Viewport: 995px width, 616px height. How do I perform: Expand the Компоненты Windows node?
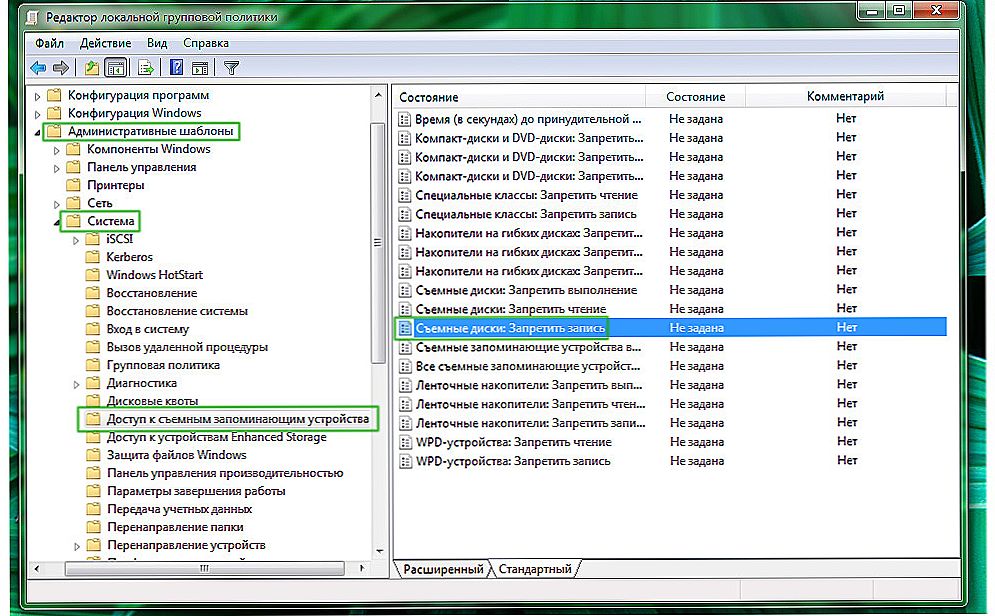[57, 150]
